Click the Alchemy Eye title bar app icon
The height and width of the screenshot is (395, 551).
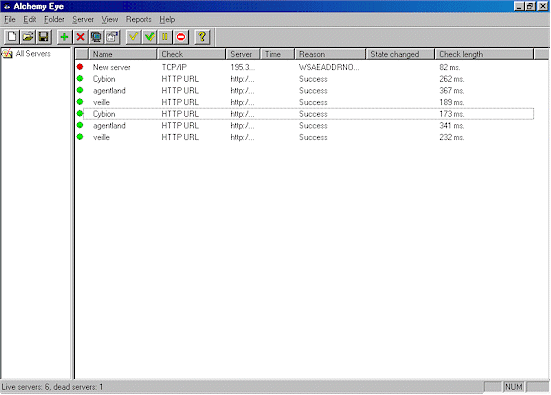[x=7, y=6]
